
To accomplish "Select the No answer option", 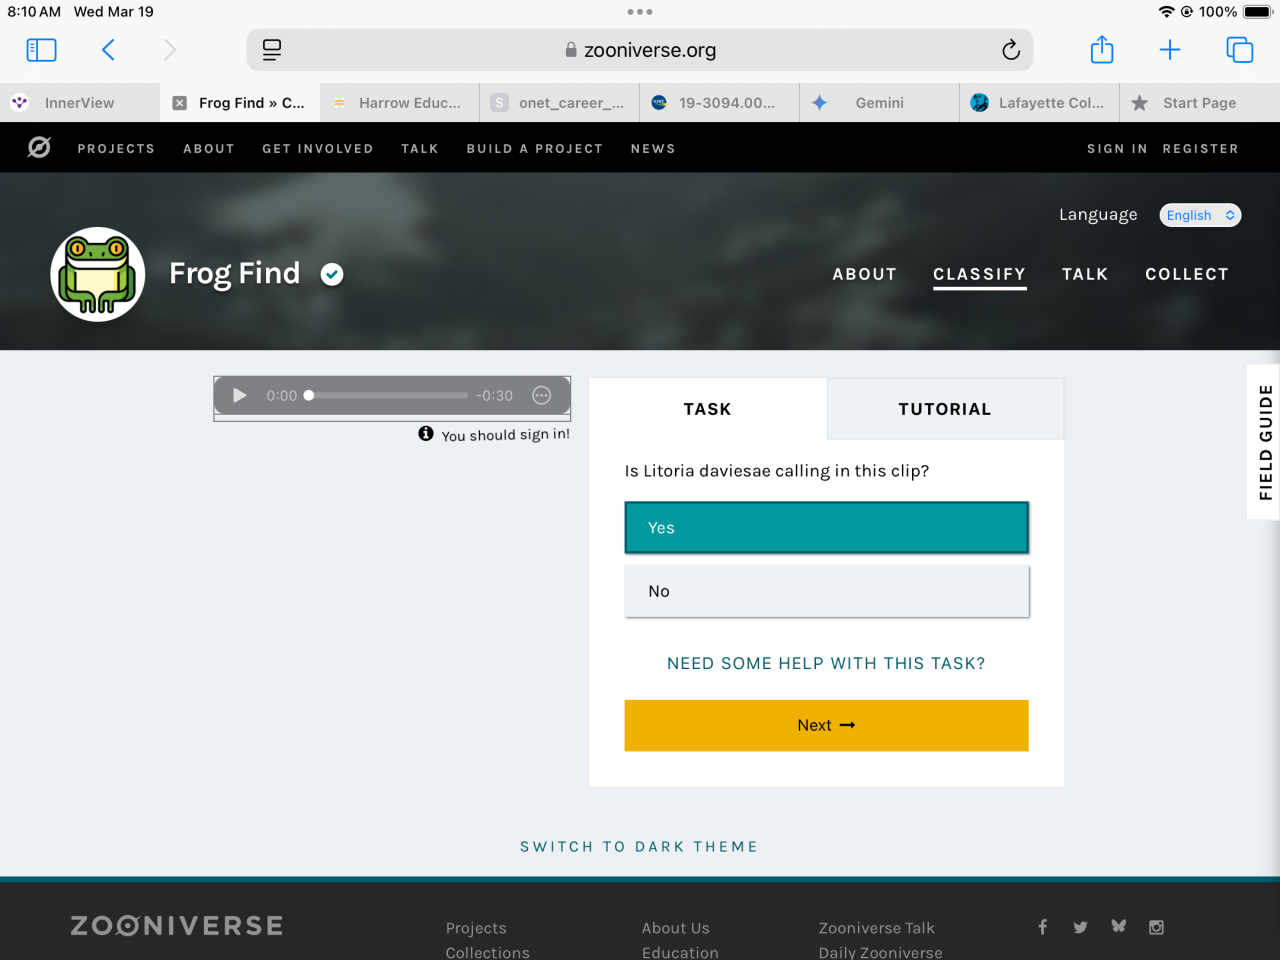I will pos(827,591).
